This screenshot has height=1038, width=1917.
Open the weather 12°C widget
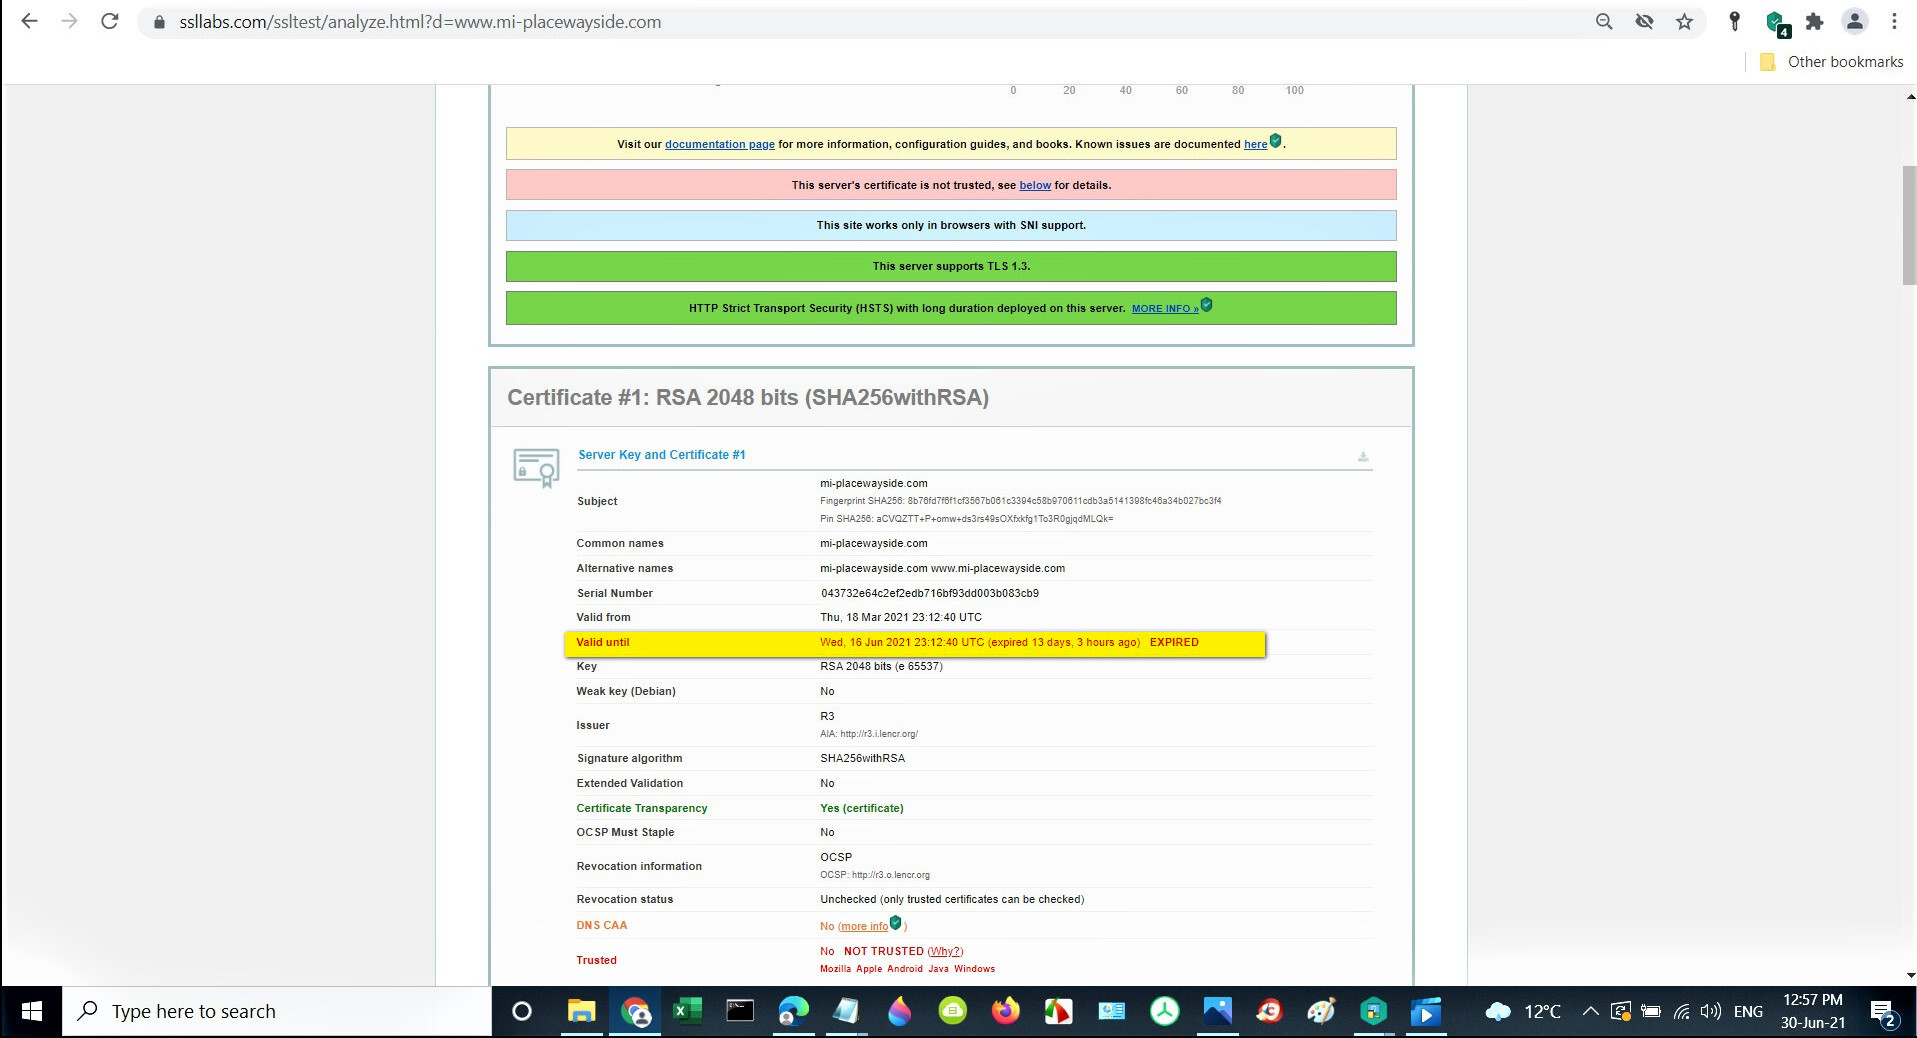pos(1525,1012)
